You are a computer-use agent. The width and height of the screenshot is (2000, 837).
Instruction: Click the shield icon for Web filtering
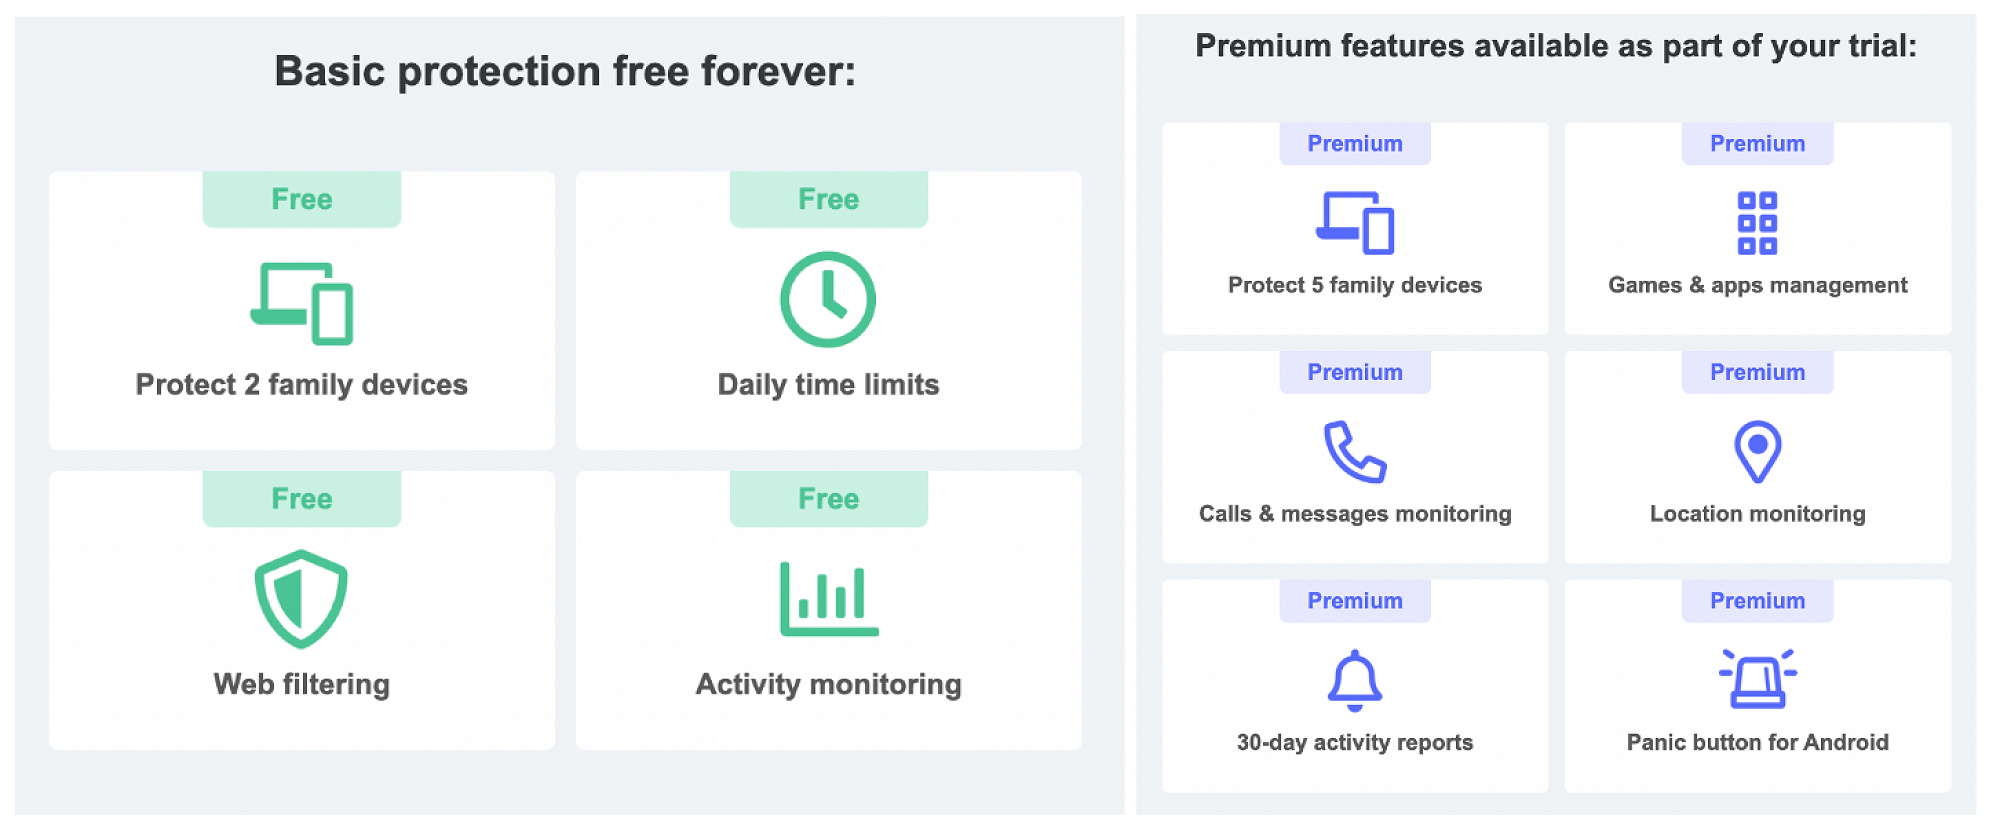pyautogui.click(x=301, y=598)
